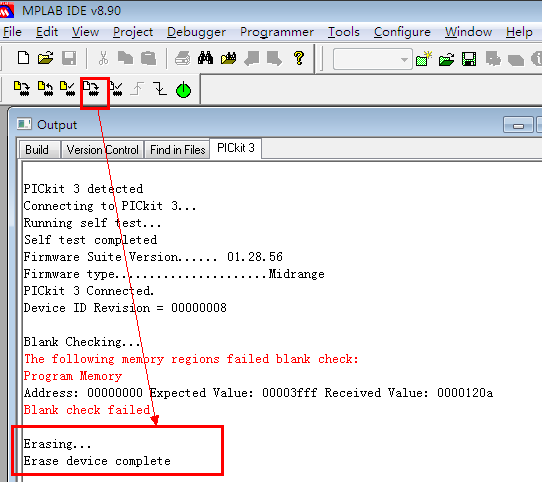Click the yellow question mark Help icon

(x=299, y=58)
